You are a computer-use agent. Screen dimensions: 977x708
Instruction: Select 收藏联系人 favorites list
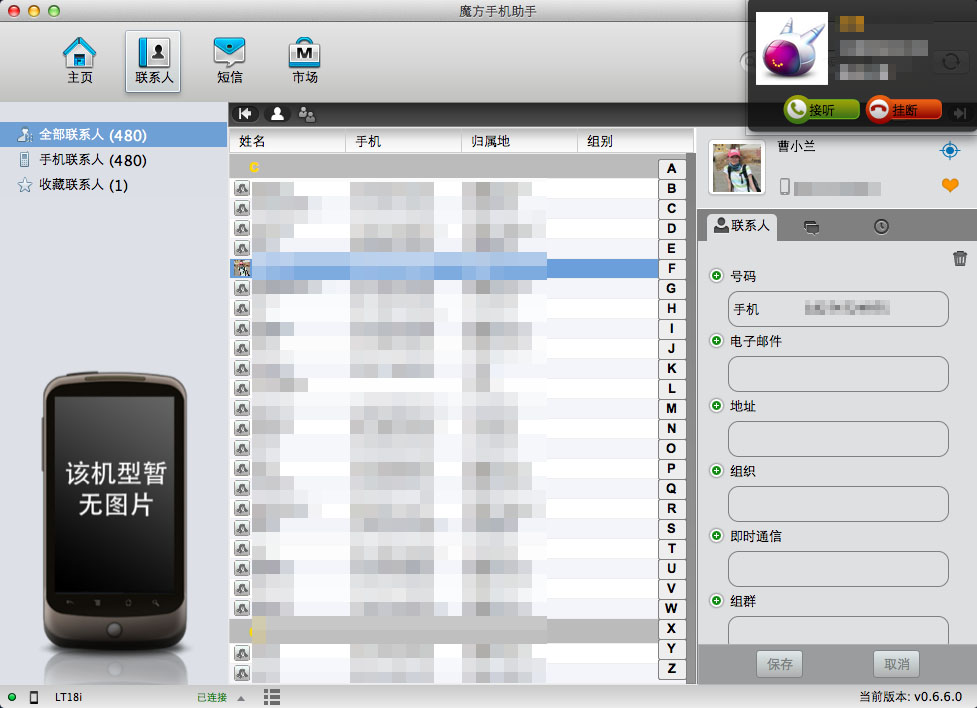click(83, 185)
